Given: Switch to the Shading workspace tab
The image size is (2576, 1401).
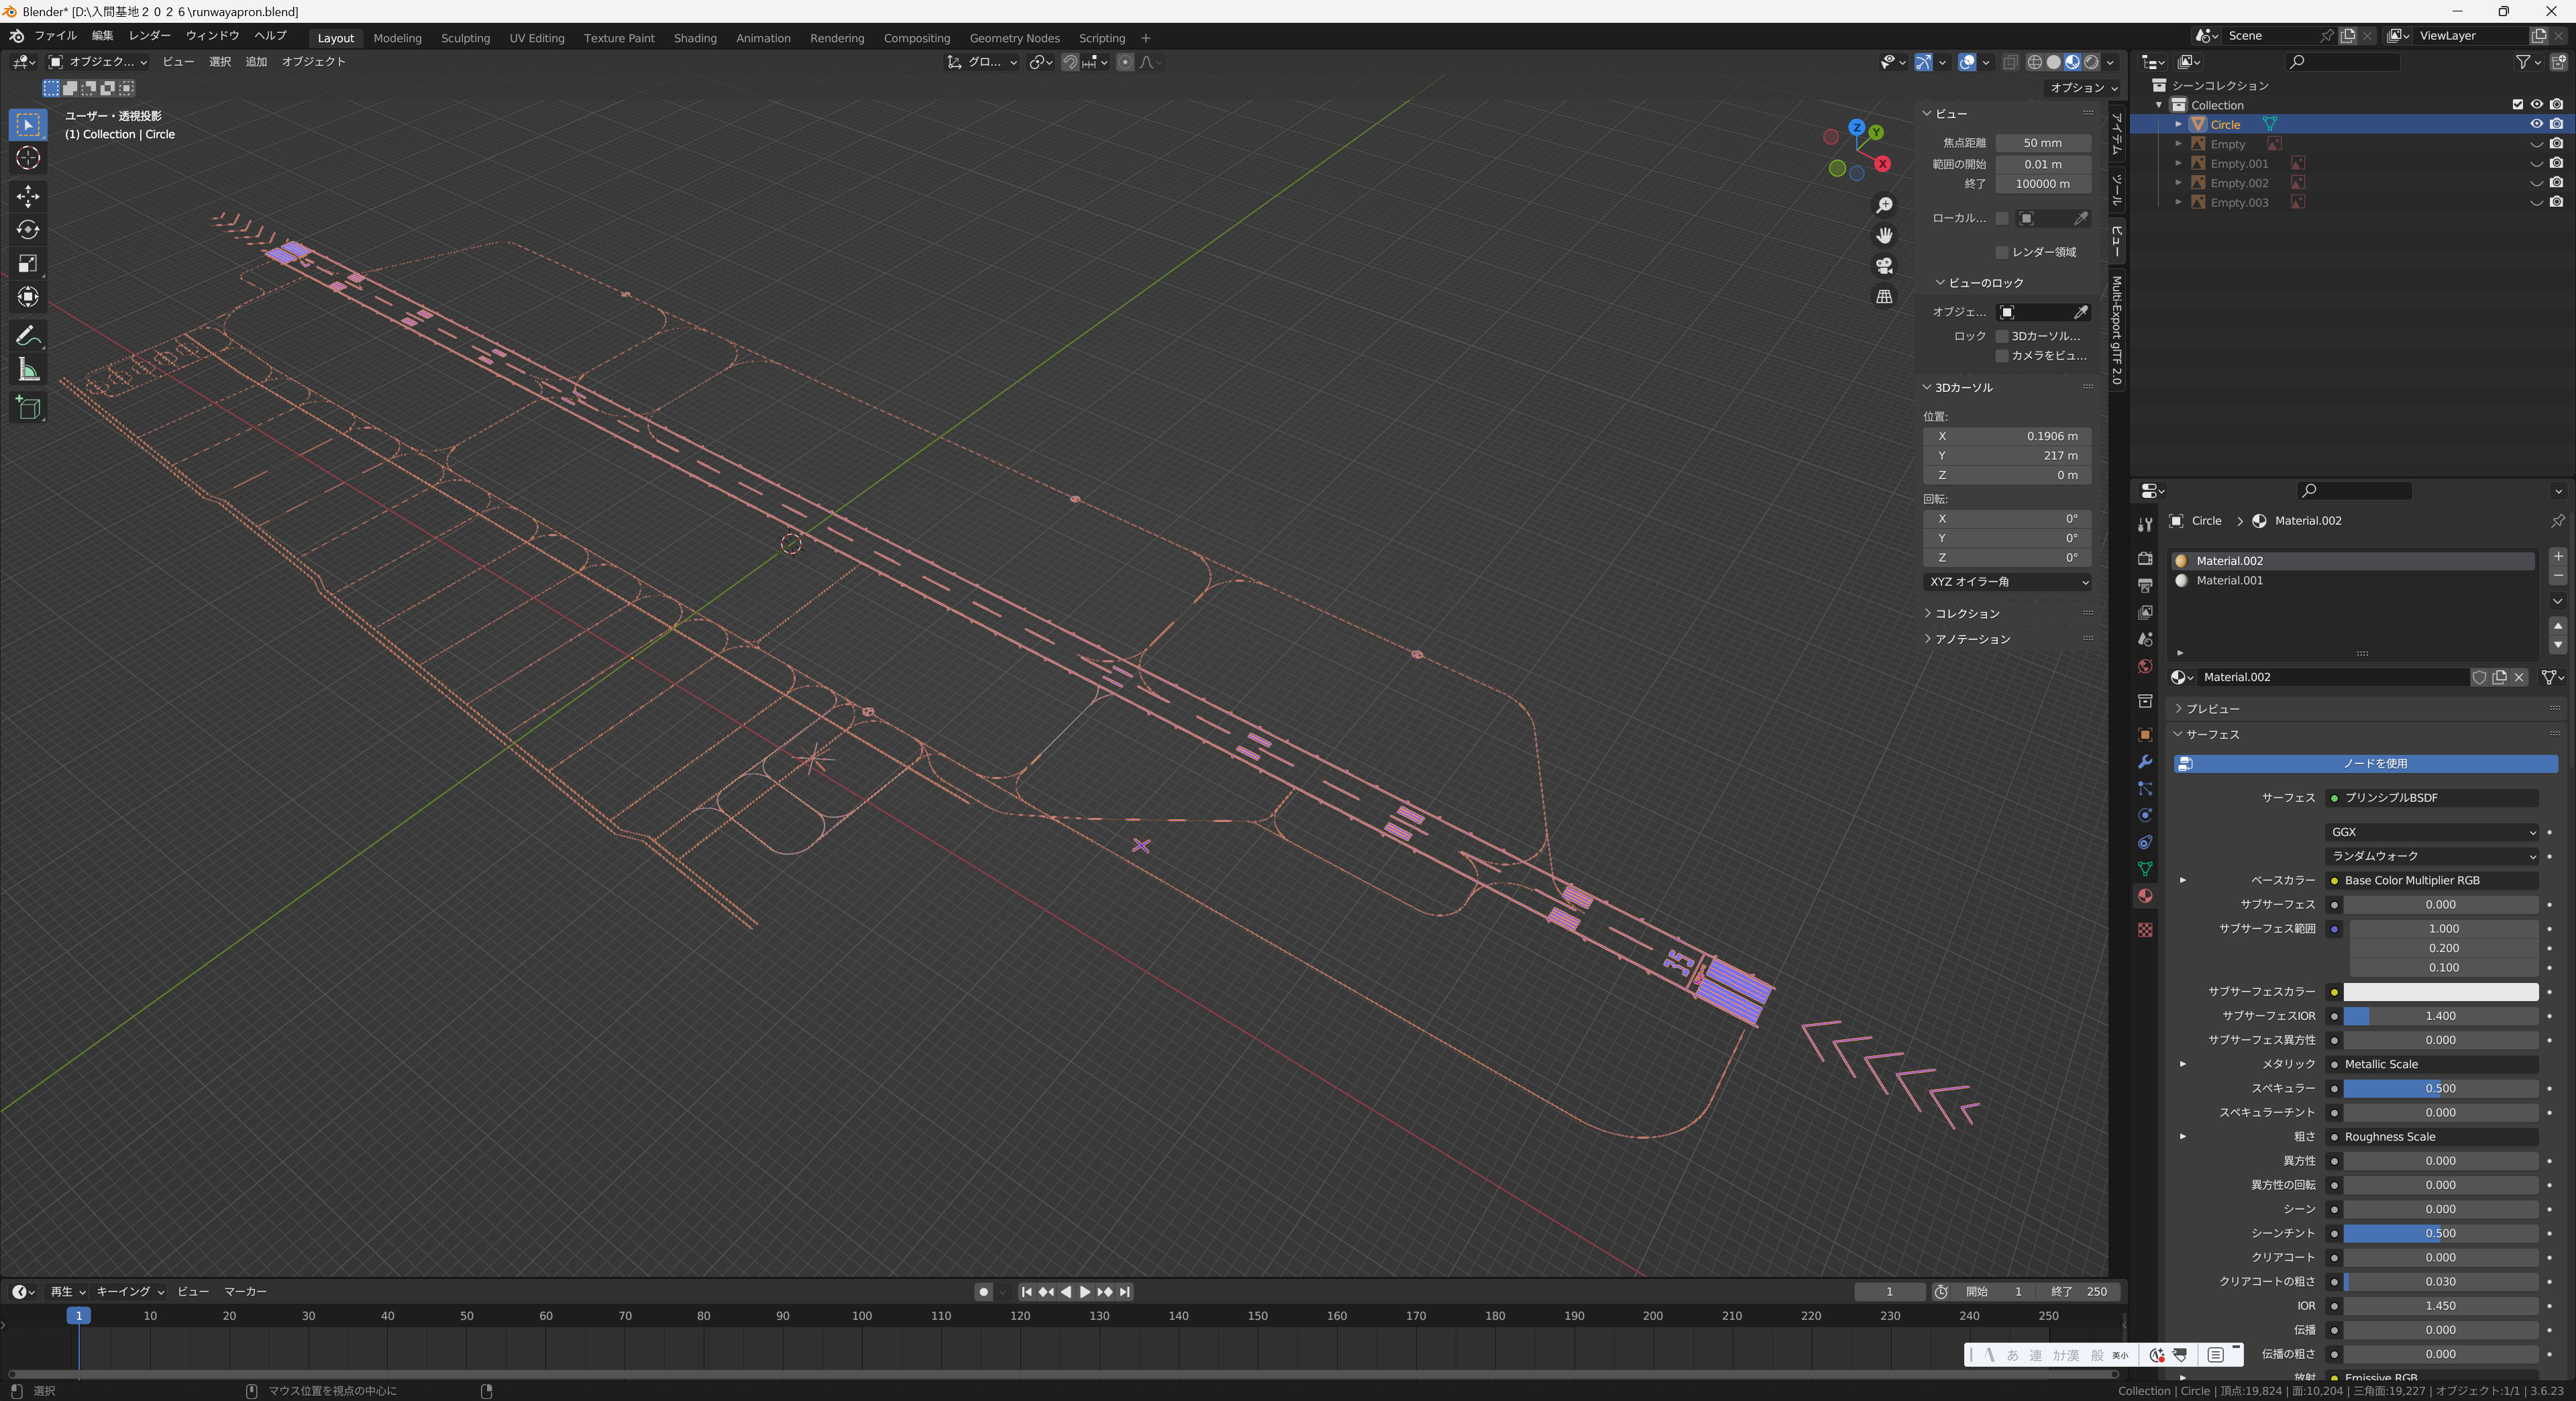Looking at the screenshot, I should pyautogui.click(x=695, y=38).
